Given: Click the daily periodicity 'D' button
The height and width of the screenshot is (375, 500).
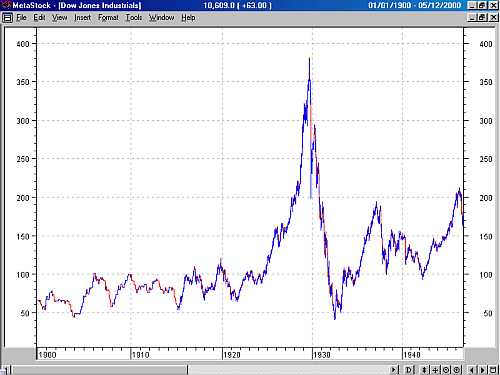Looking at the screenshot, I should (x=409, y=370).
